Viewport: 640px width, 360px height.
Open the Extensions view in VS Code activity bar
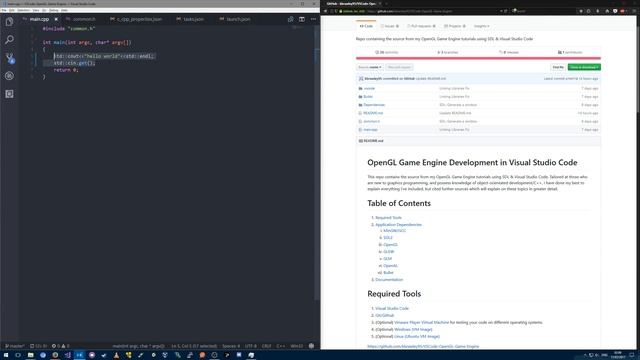point(9,94)
